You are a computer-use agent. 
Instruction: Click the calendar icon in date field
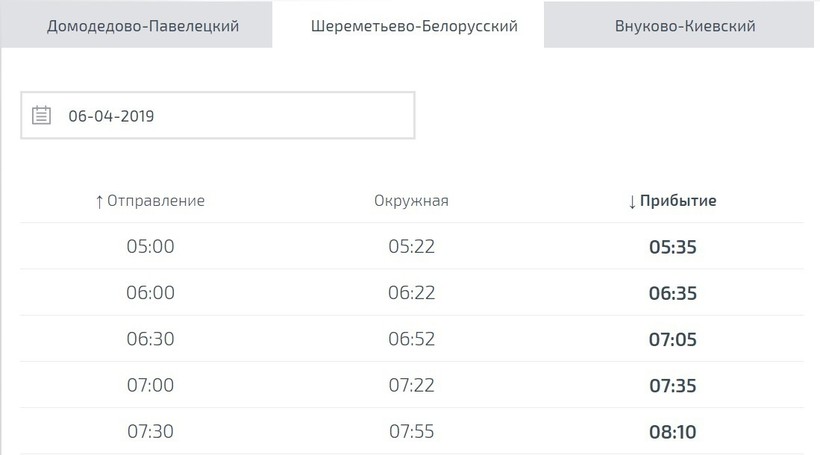click(41, 115)
